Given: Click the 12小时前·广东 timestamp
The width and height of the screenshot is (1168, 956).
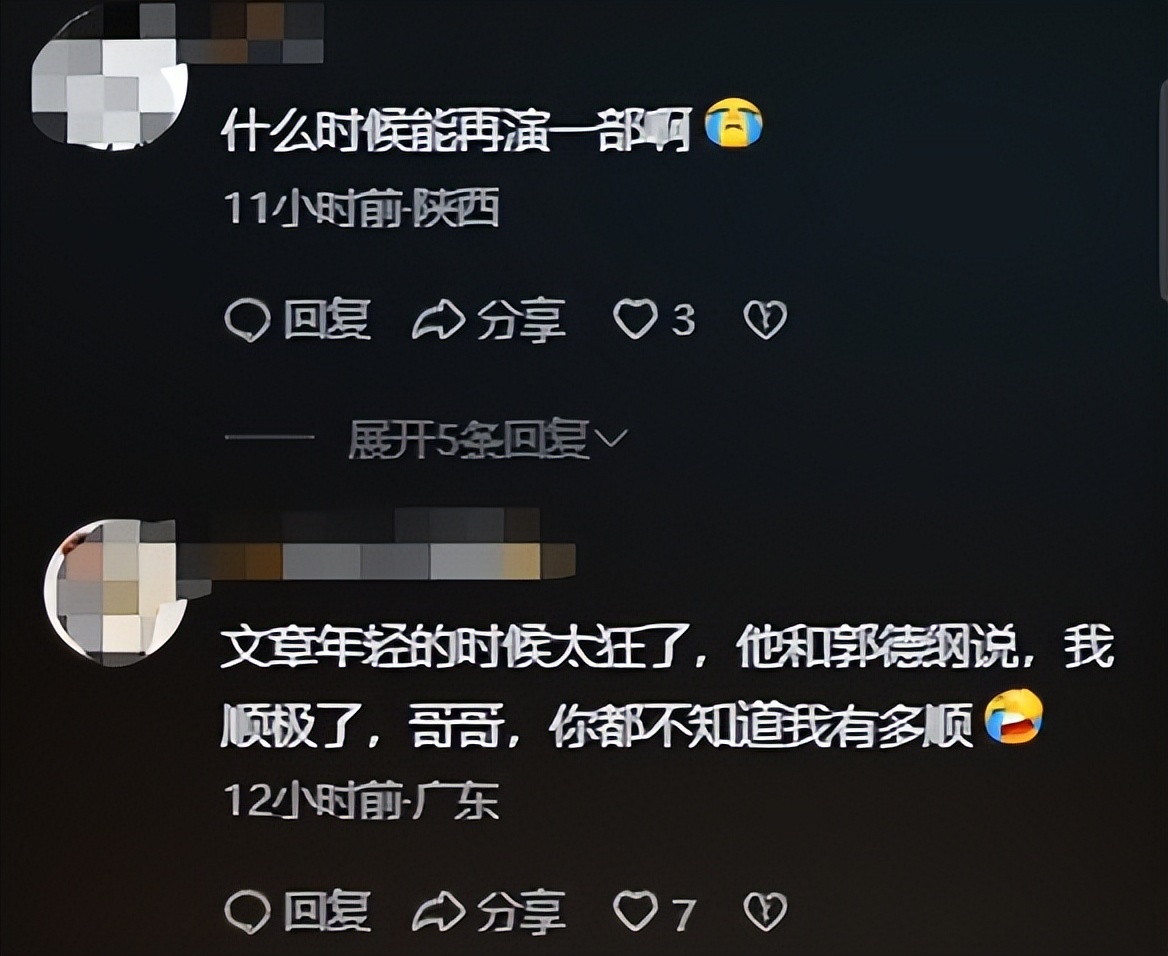Looking at the screenshot, I should pos(361,801).
